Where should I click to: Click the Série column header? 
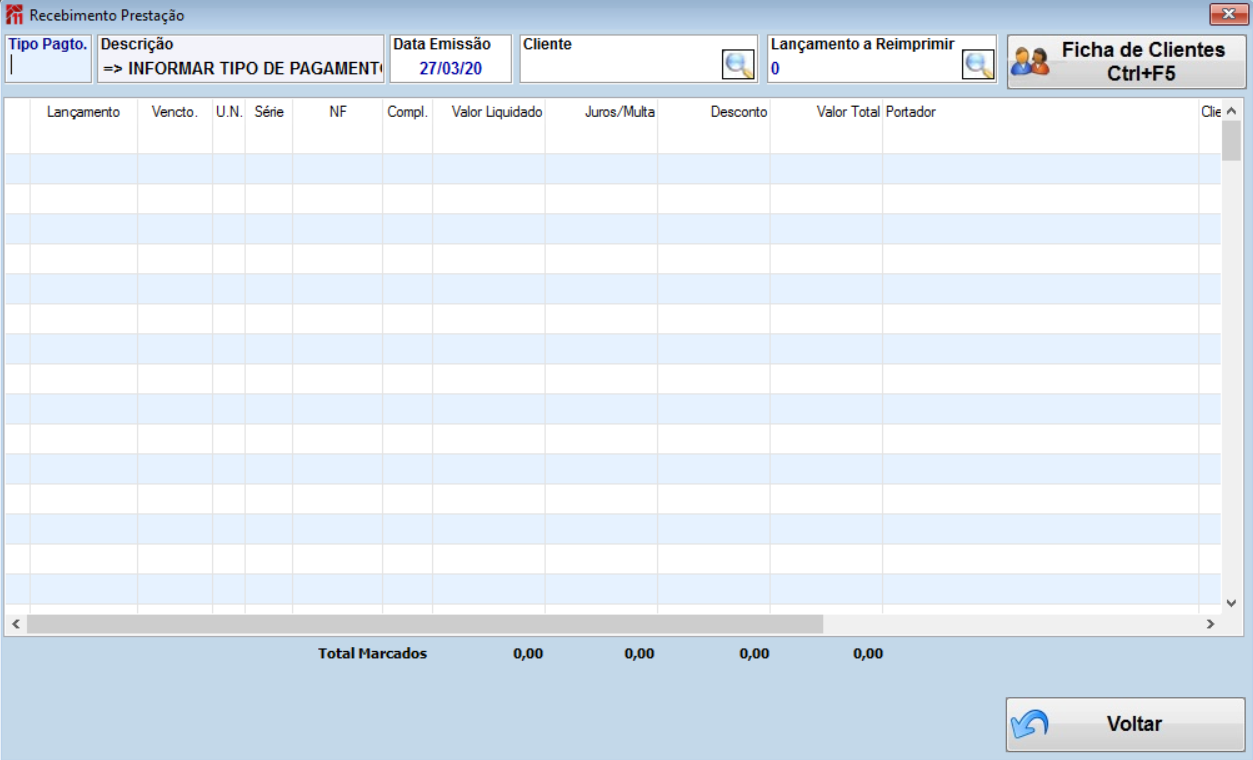pyautogui.click(x=269, y=112)
